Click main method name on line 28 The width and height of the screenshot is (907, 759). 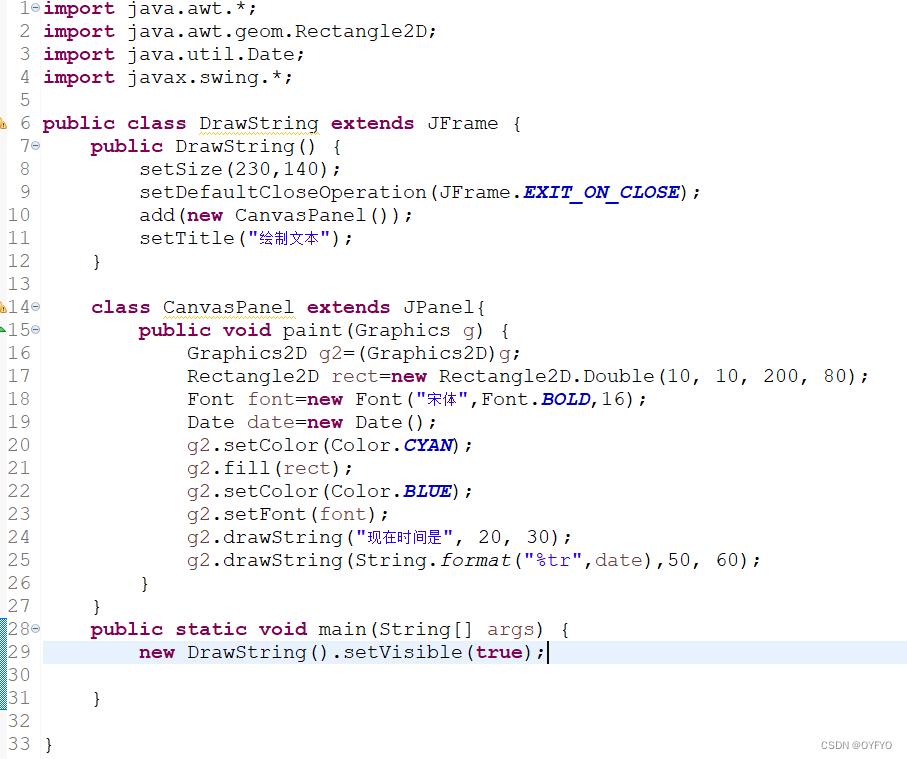[342, 629]
